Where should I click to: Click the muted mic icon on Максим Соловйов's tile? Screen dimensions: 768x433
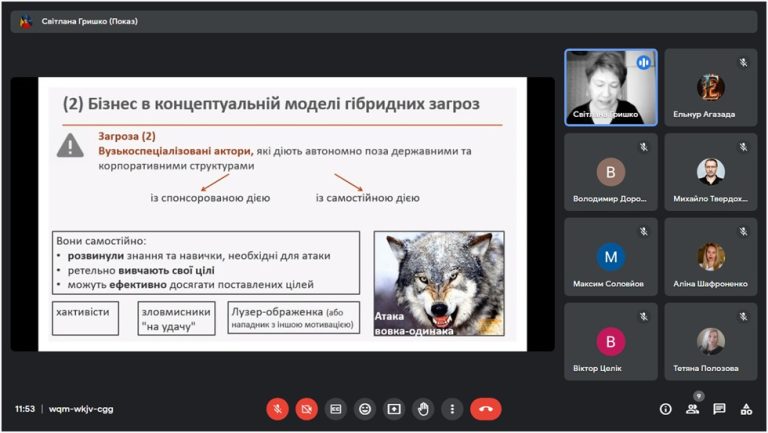click(644, 231)
